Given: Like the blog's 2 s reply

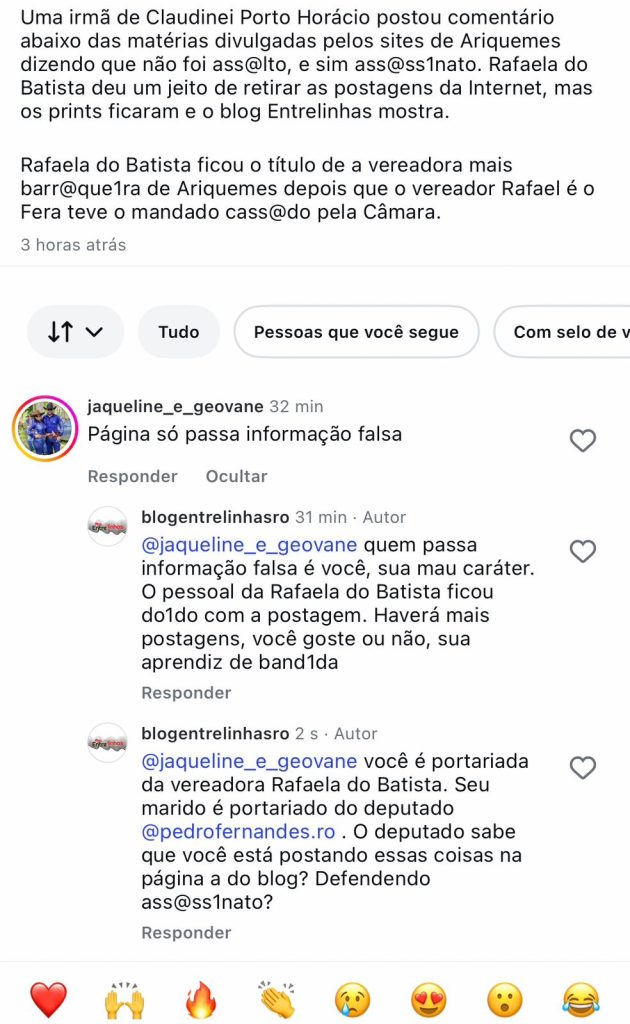Looking at the screenshot, I should 582,768.
